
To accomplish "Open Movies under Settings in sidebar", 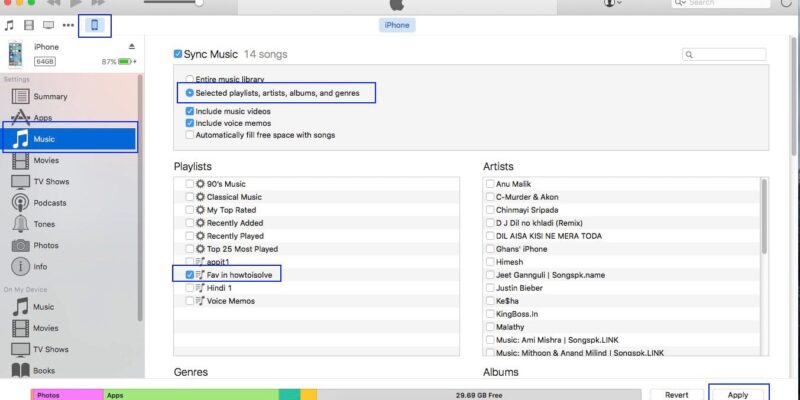I will (x=46, y=160).
